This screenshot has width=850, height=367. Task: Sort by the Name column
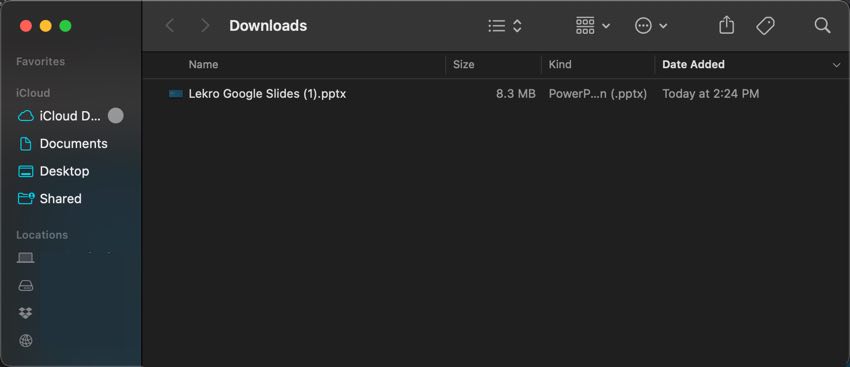tap(203, 65)
